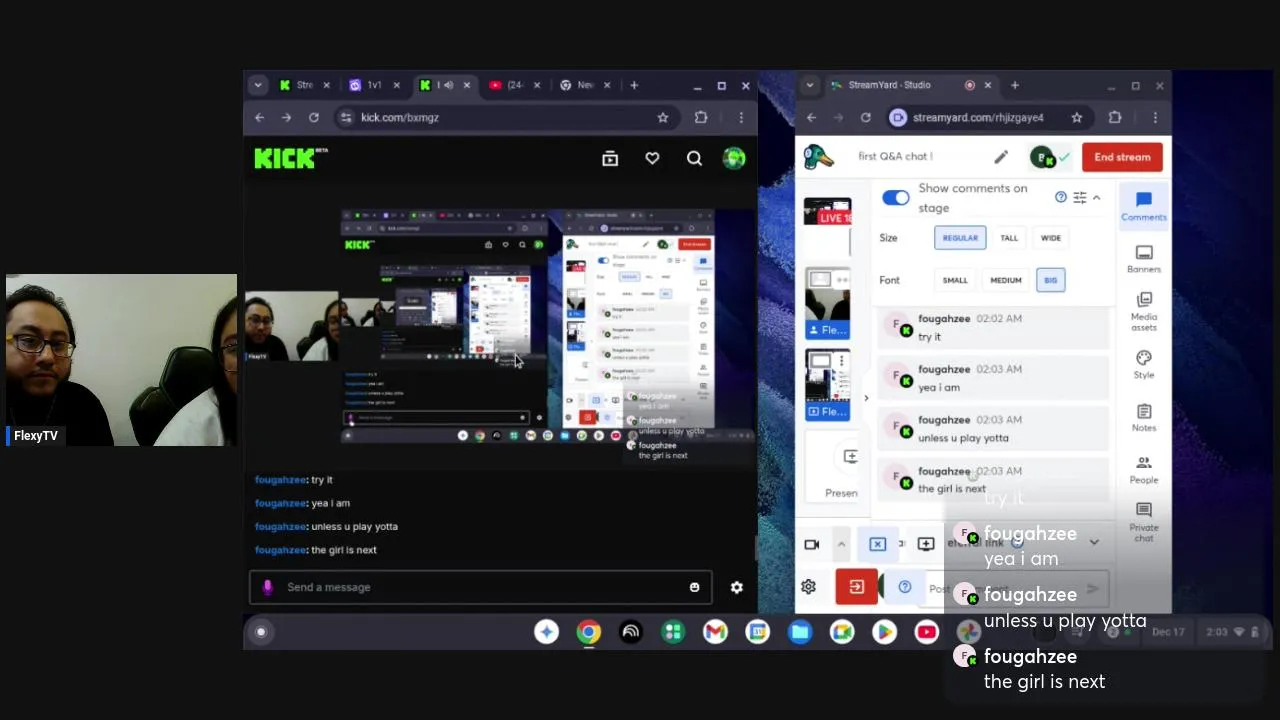
Task: Open Gmail from the shelf
Action: tap(715, 631)
